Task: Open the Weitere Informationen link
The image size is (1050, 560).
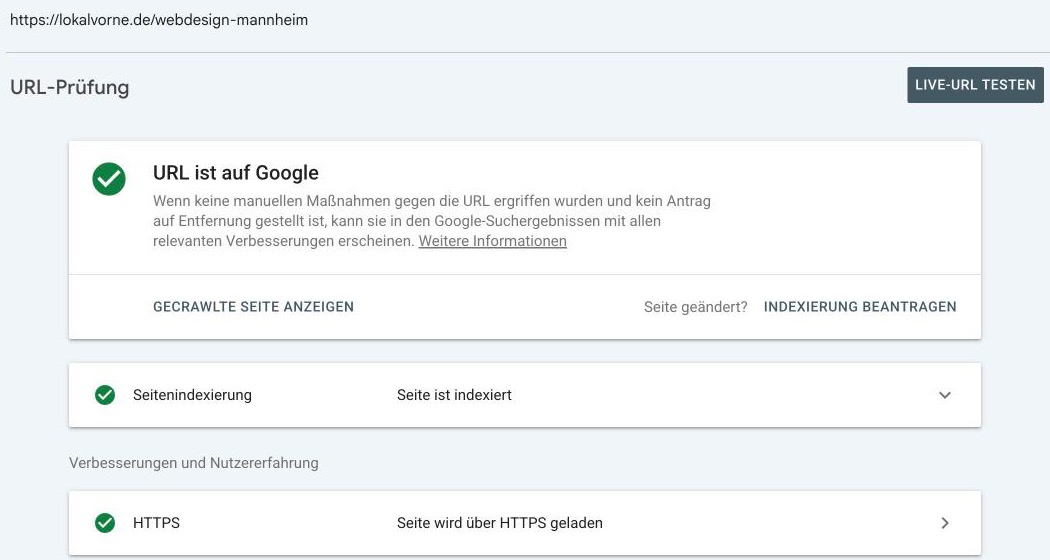Action: [492, 241]
